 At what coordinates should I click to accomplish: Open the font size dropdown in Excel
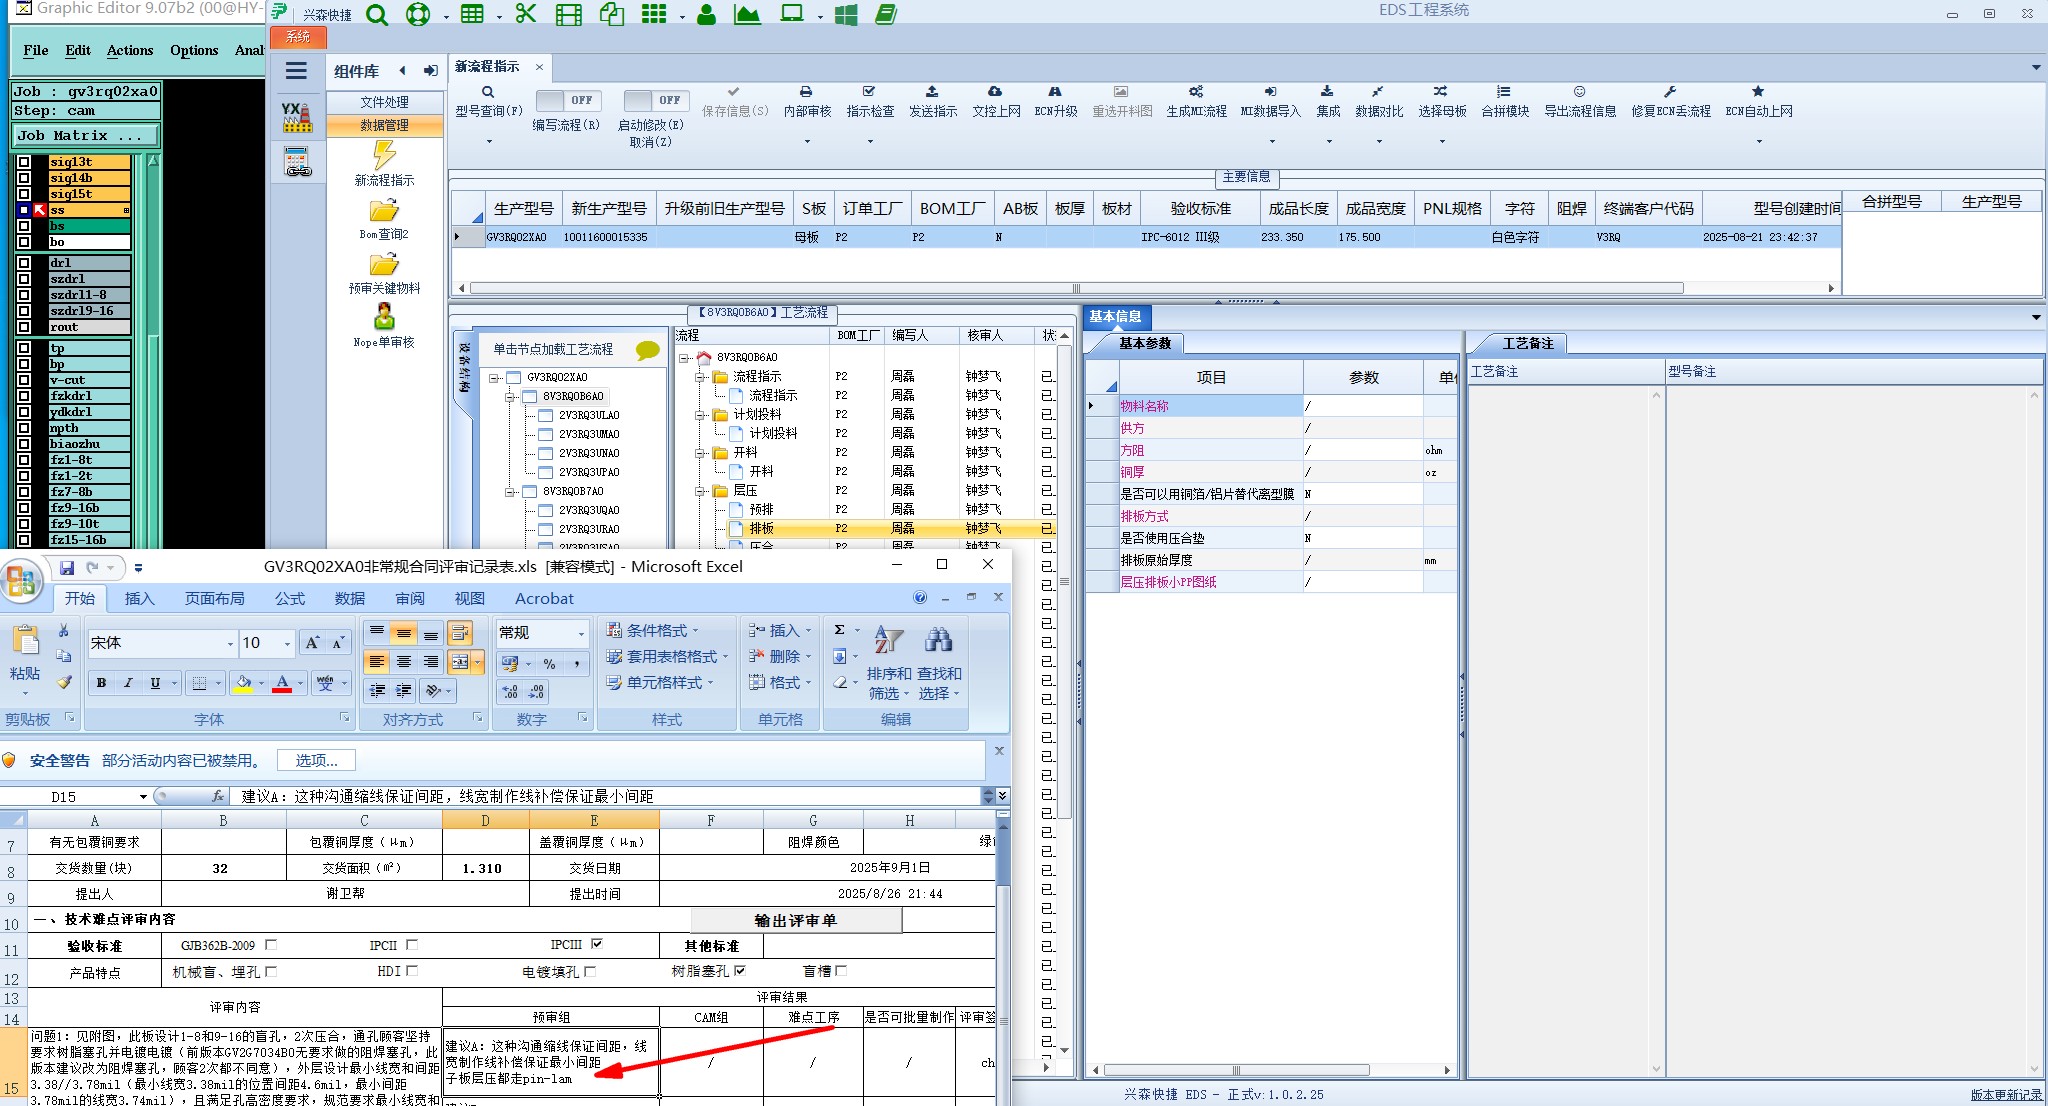(x=287, y=644)
